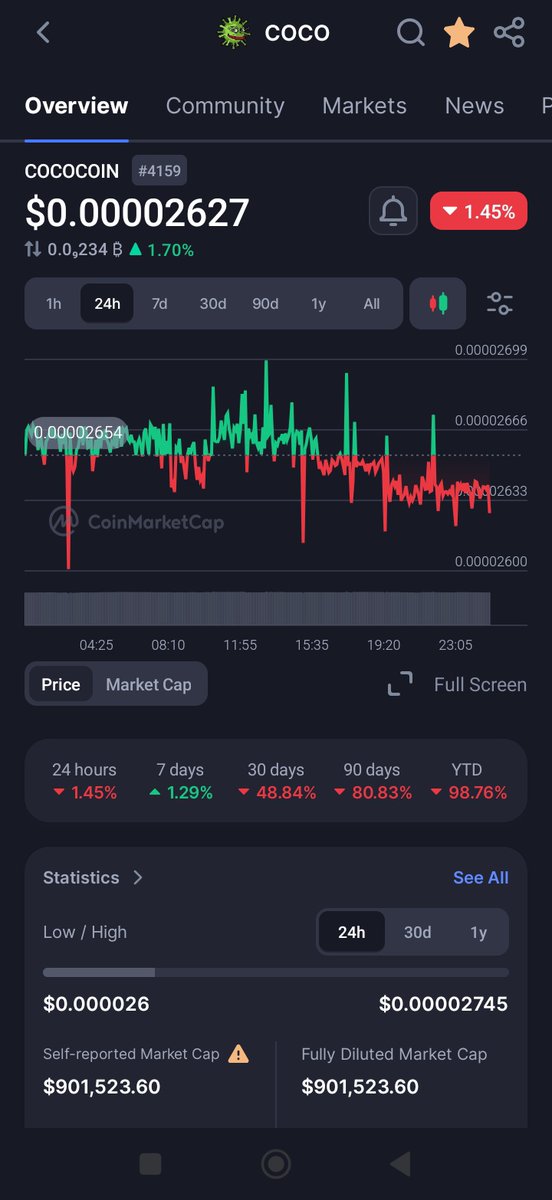Tap the price $0.00002627
This screenshot has height=1200, width=552.
click(x=137, y=213)
